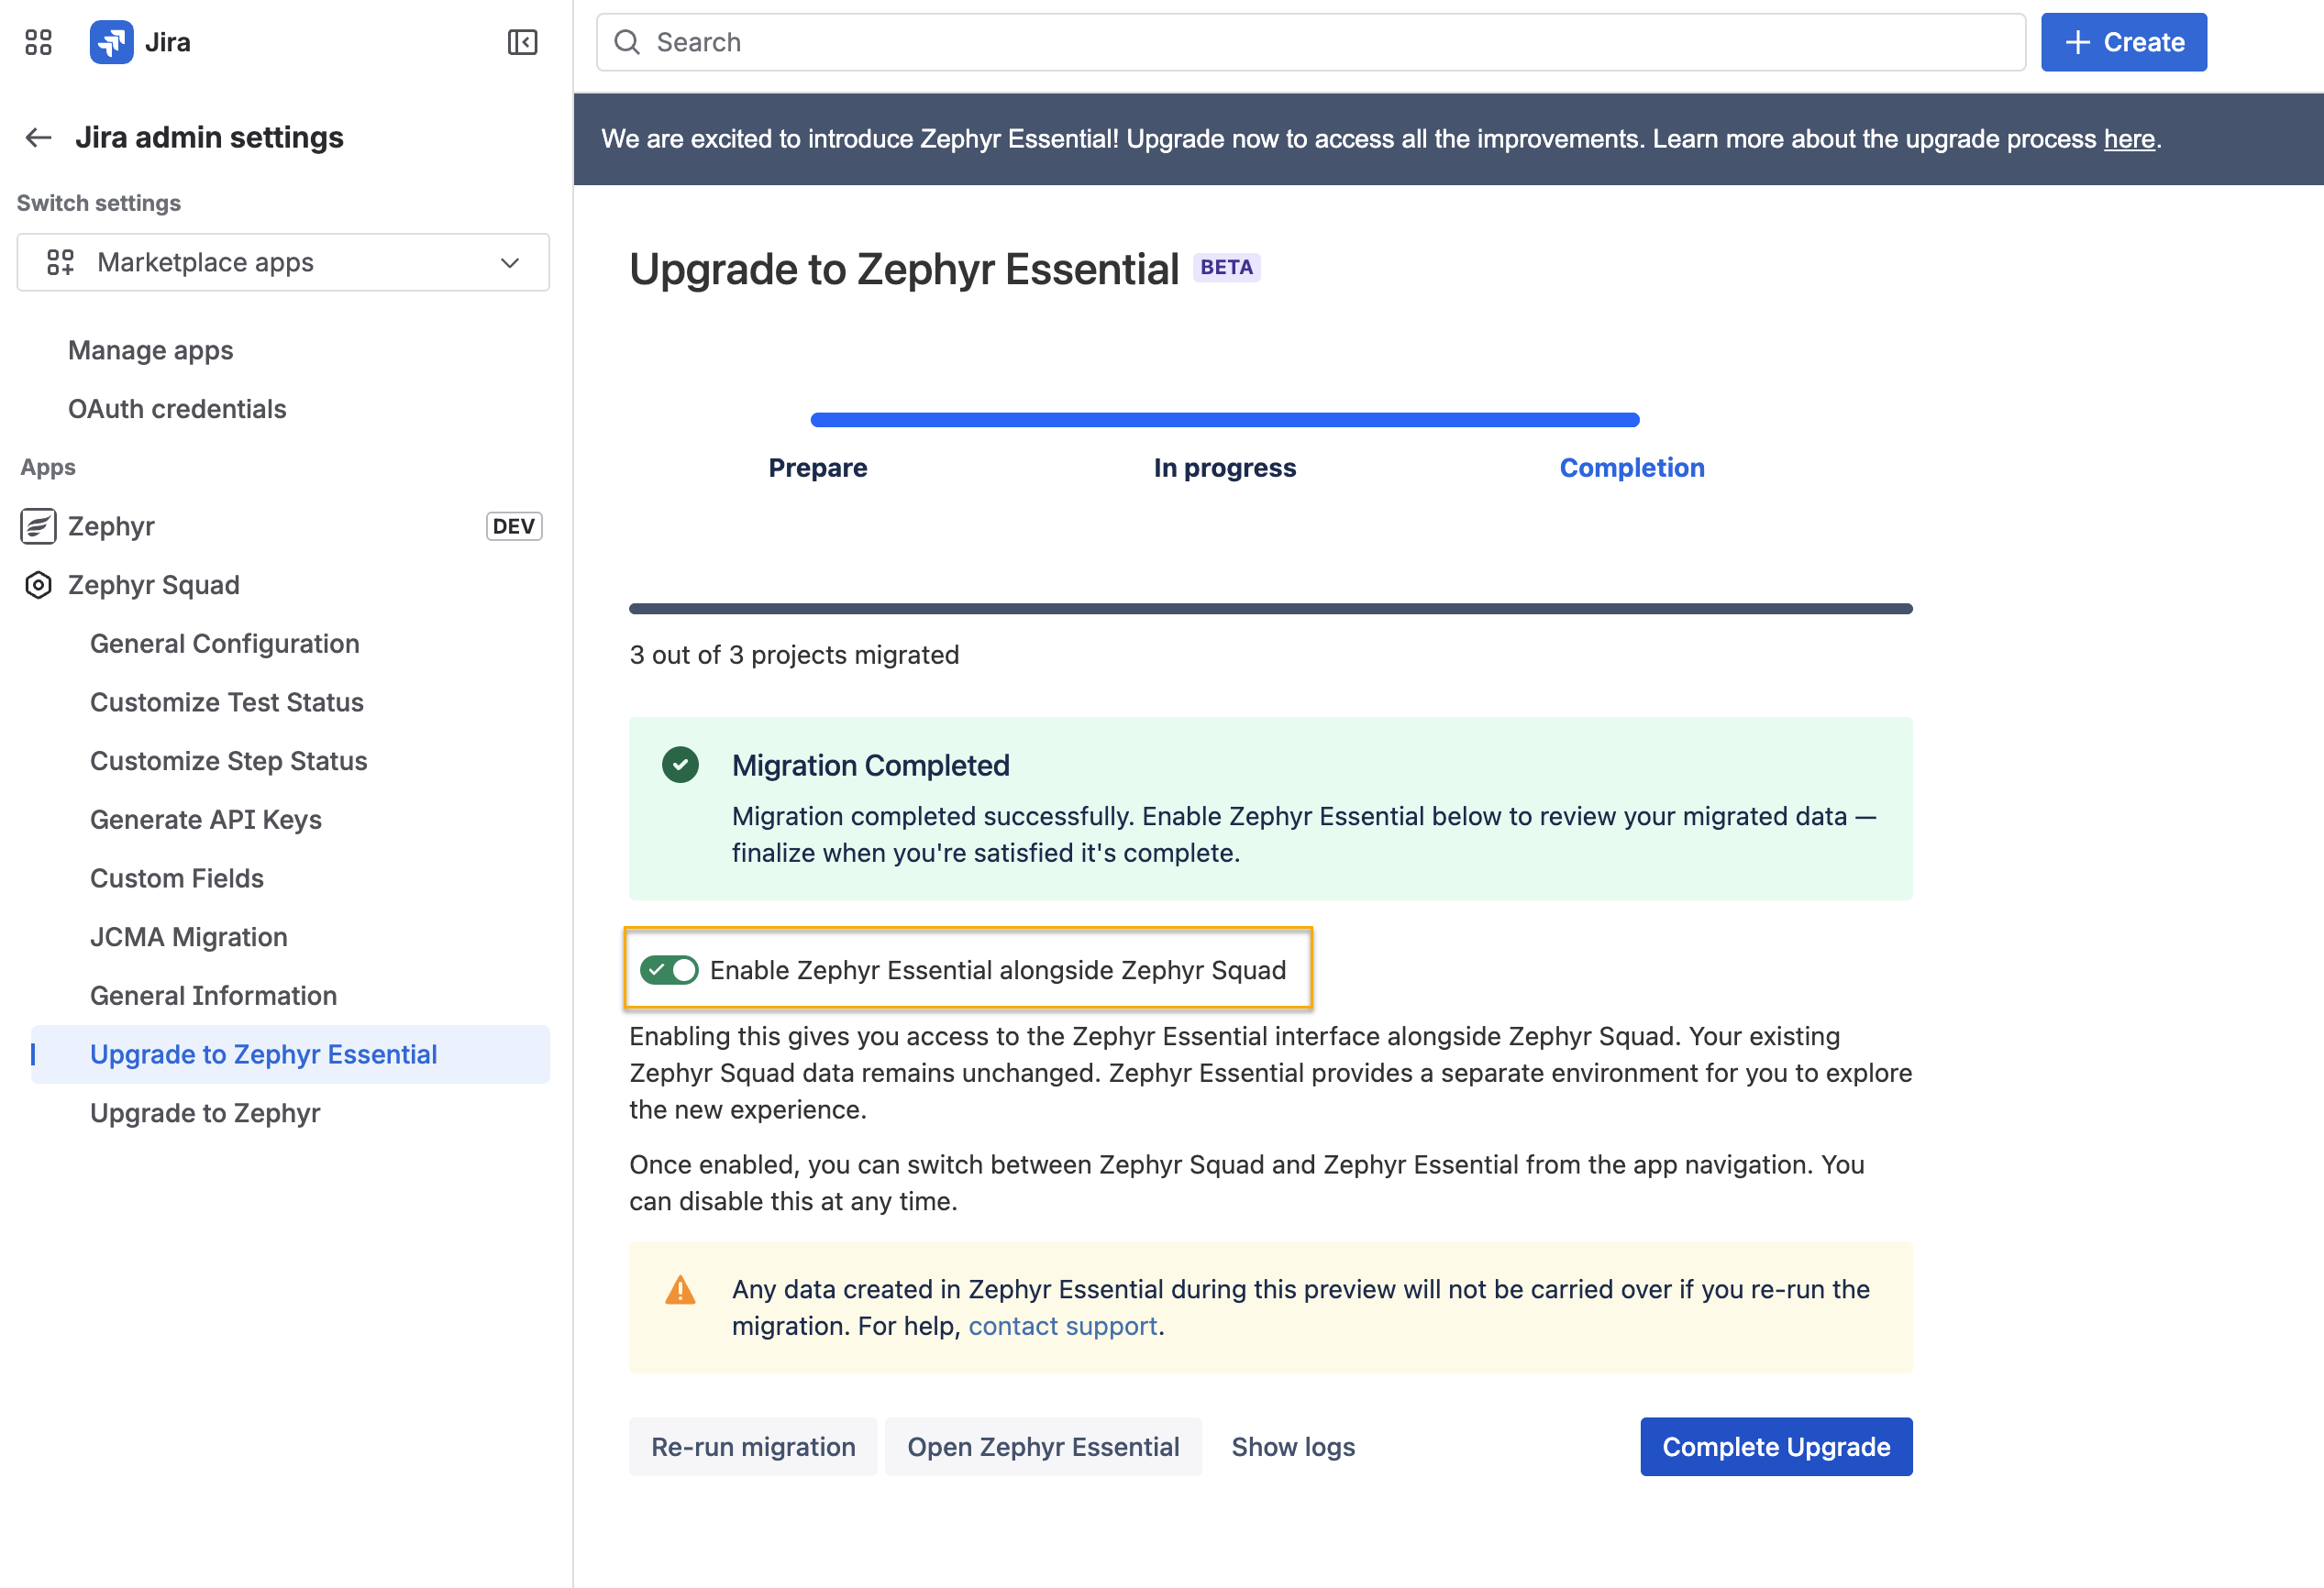
Task: Open General Information
Action: click(x=214, y=996)
